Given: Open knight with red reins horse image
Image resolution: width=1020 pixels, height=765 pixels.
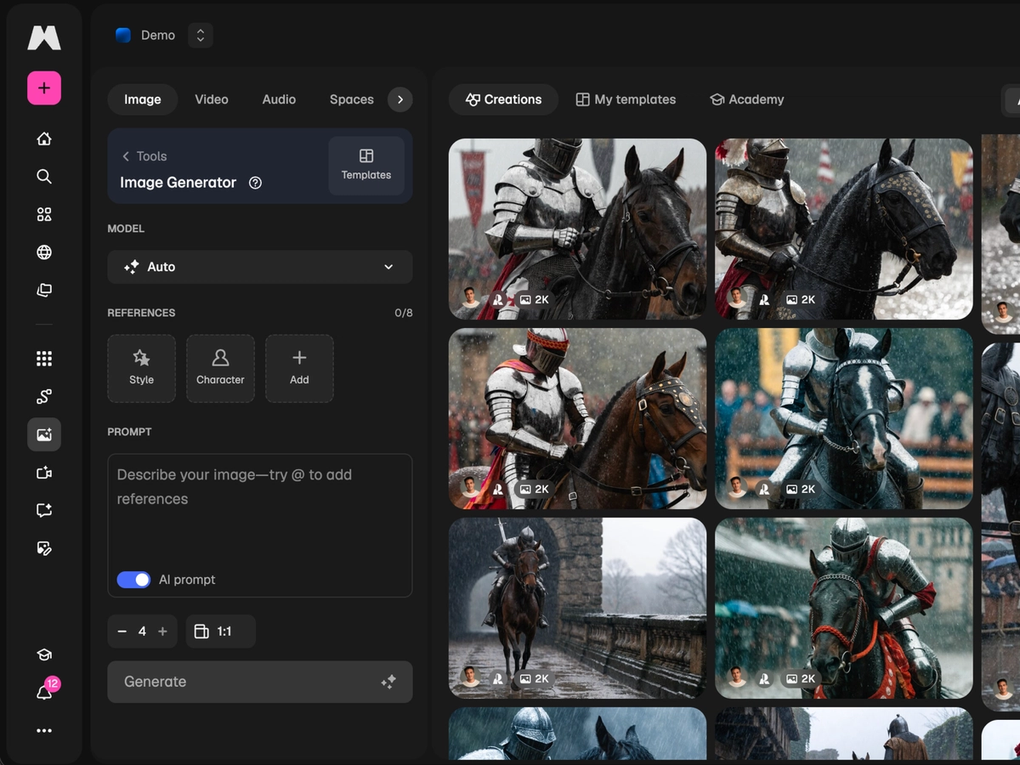Looking at the screenshot, I should click(x=844, y=608).
